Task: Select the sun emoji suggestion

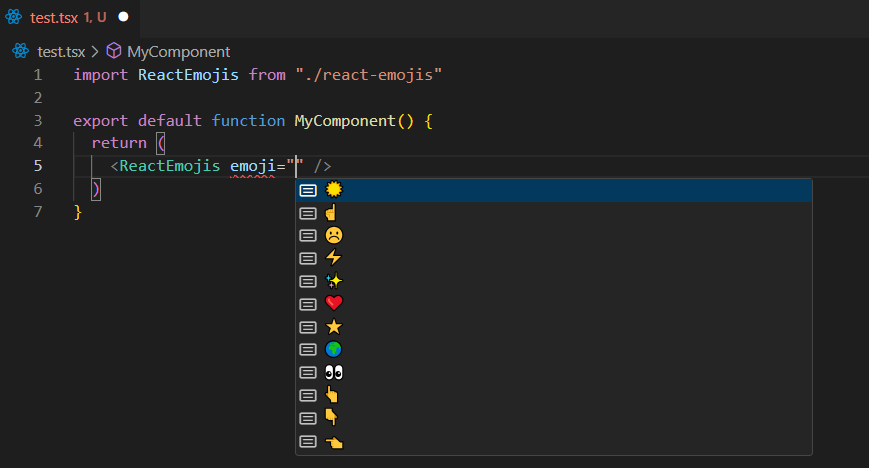Action: click(334, 190)
